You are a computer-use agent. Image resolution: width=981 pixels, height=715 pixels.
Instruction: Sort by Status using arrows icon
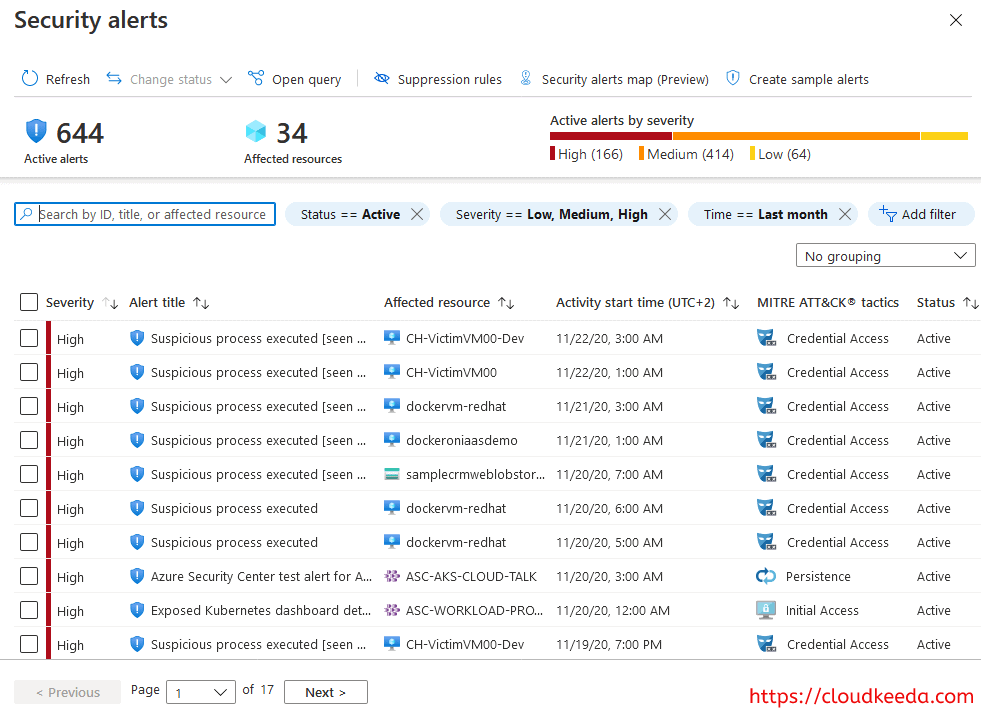(970, 303)
